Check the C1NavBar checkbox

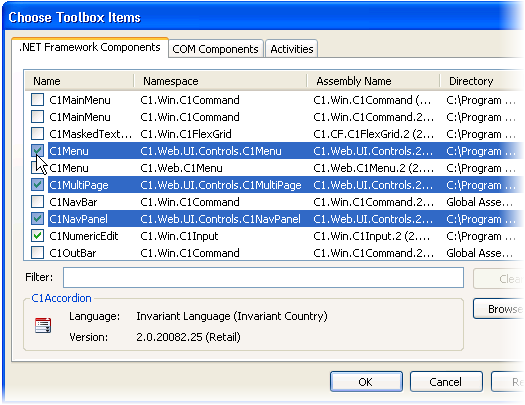[37, 202]
